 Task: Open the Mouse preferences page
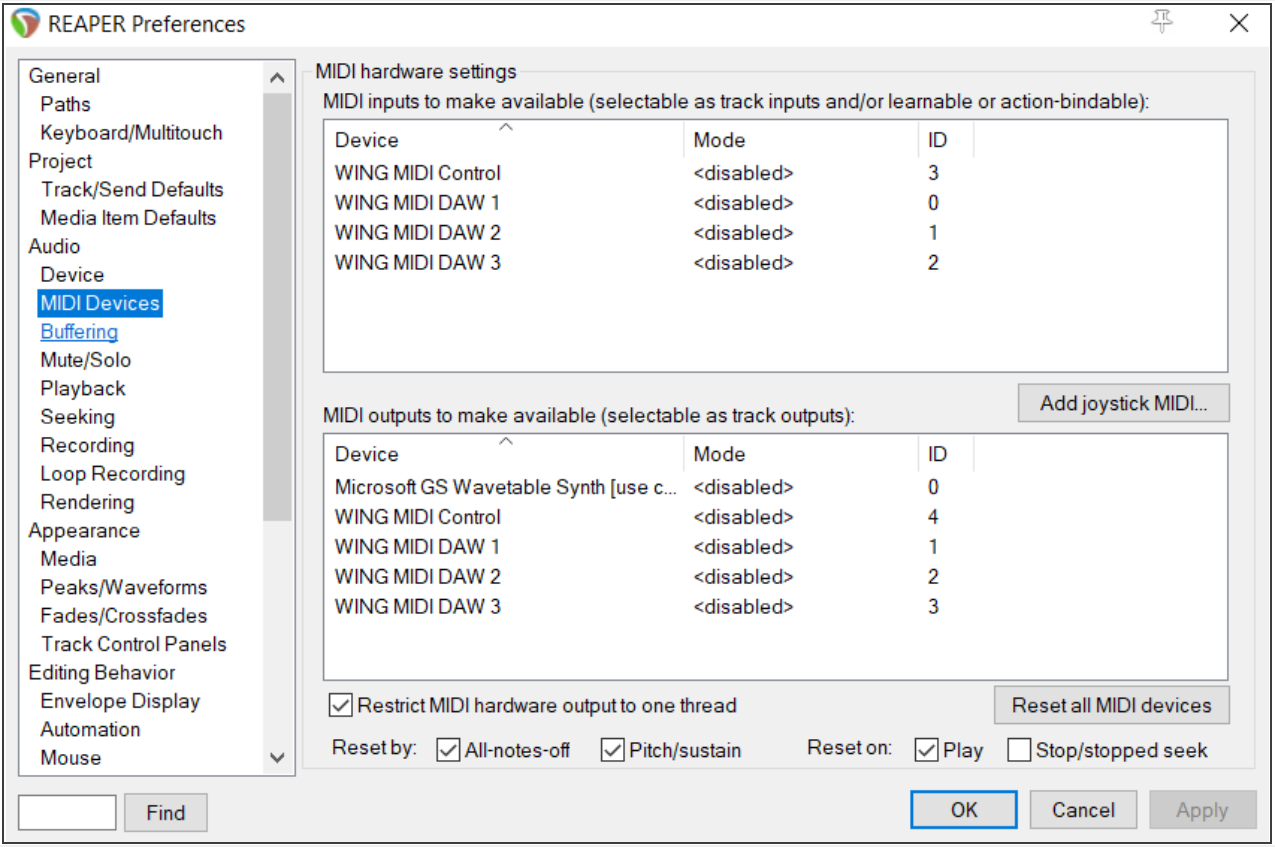point(70,758)
